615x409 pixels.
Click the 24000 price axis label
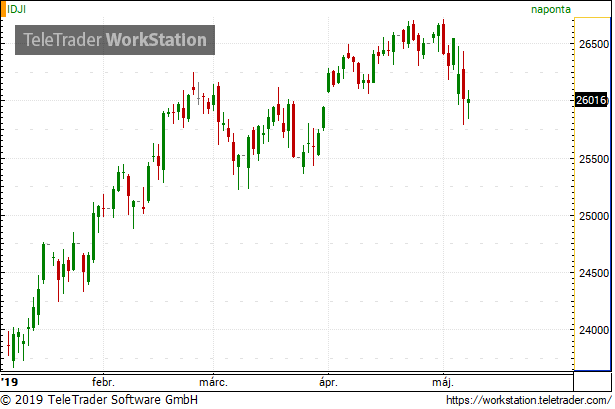tap(594, 330)
